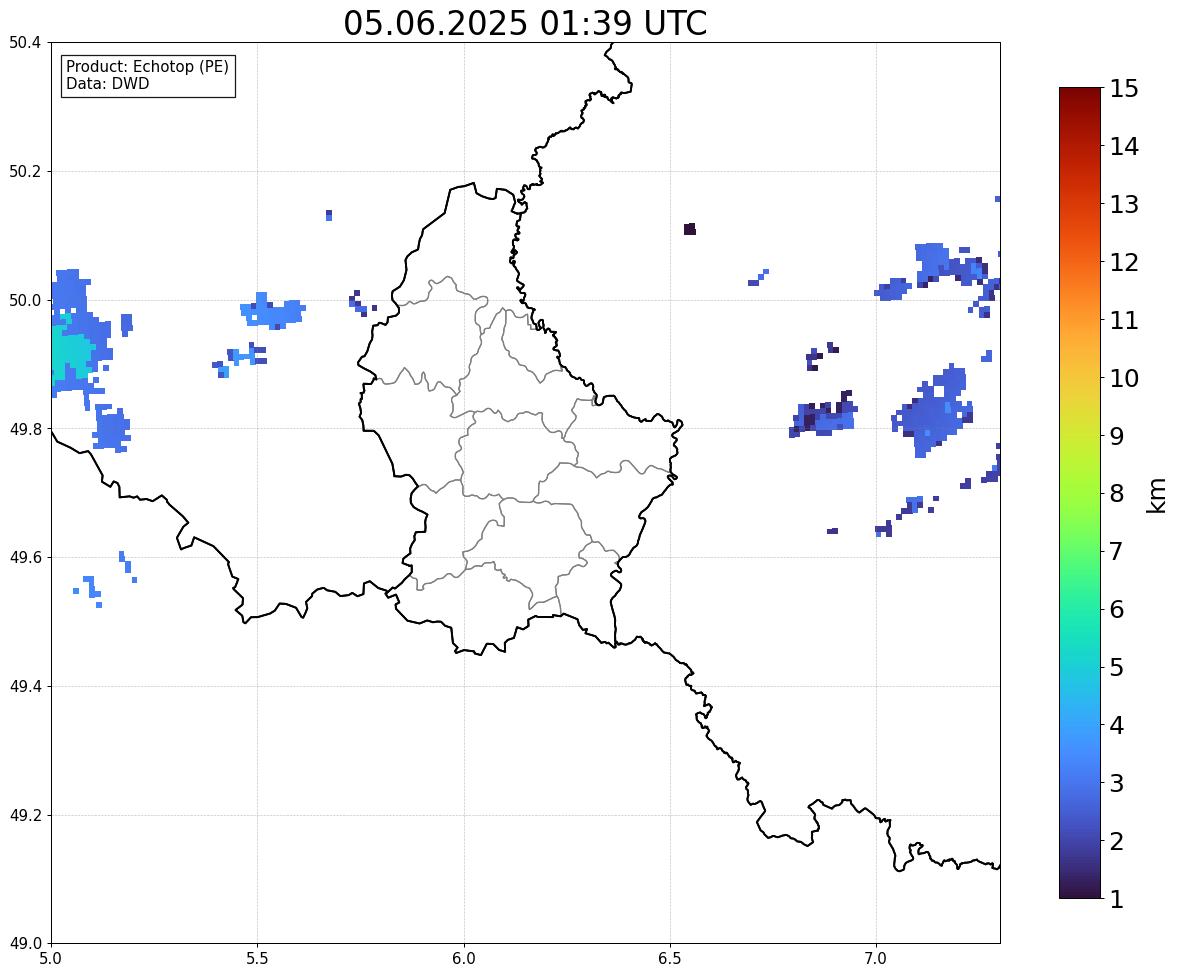Click the colorbar at the 15 km level

[x=1080, y=89]
